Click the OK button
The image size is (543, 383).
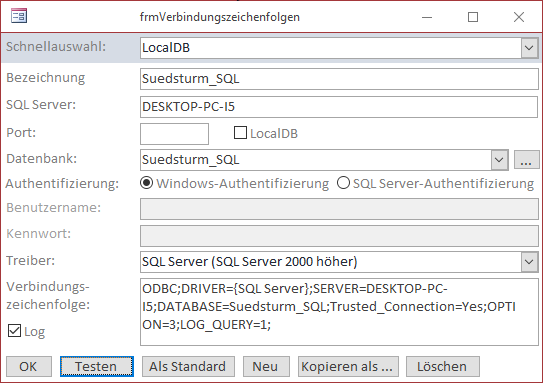[x=29, y=366]
